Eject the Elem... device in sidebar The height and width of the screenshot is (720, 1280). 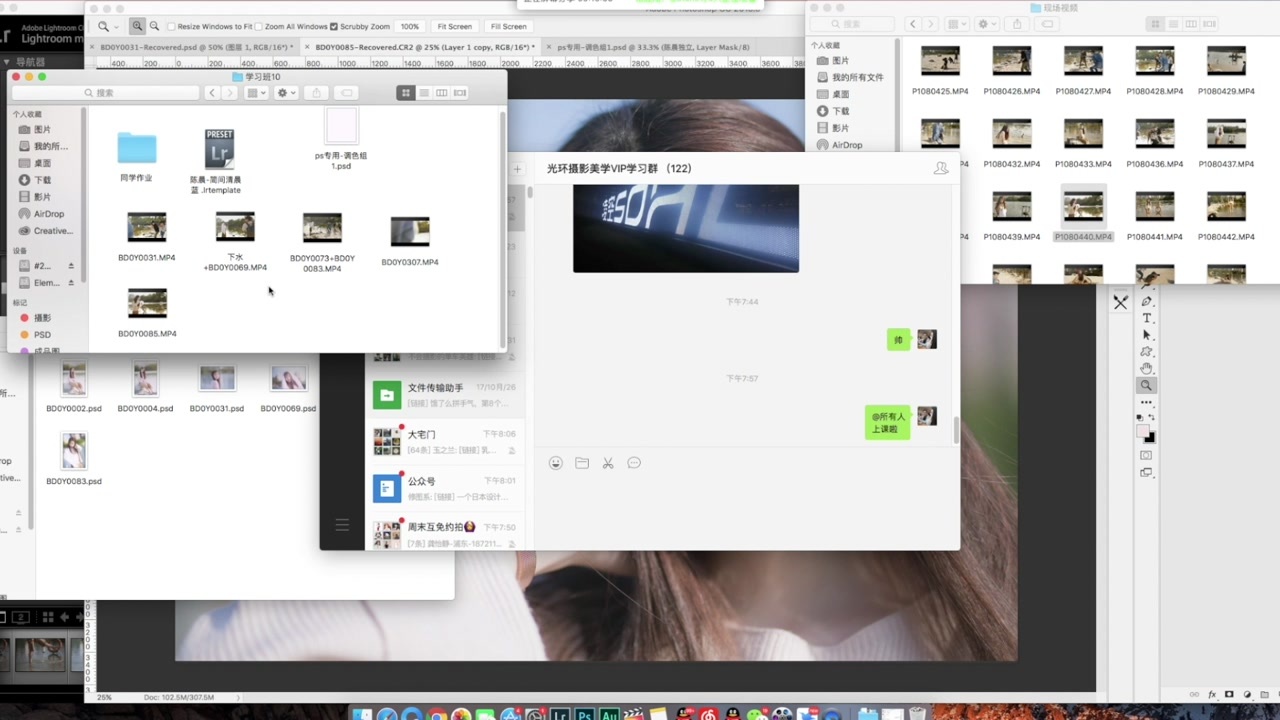click(71, 283)
